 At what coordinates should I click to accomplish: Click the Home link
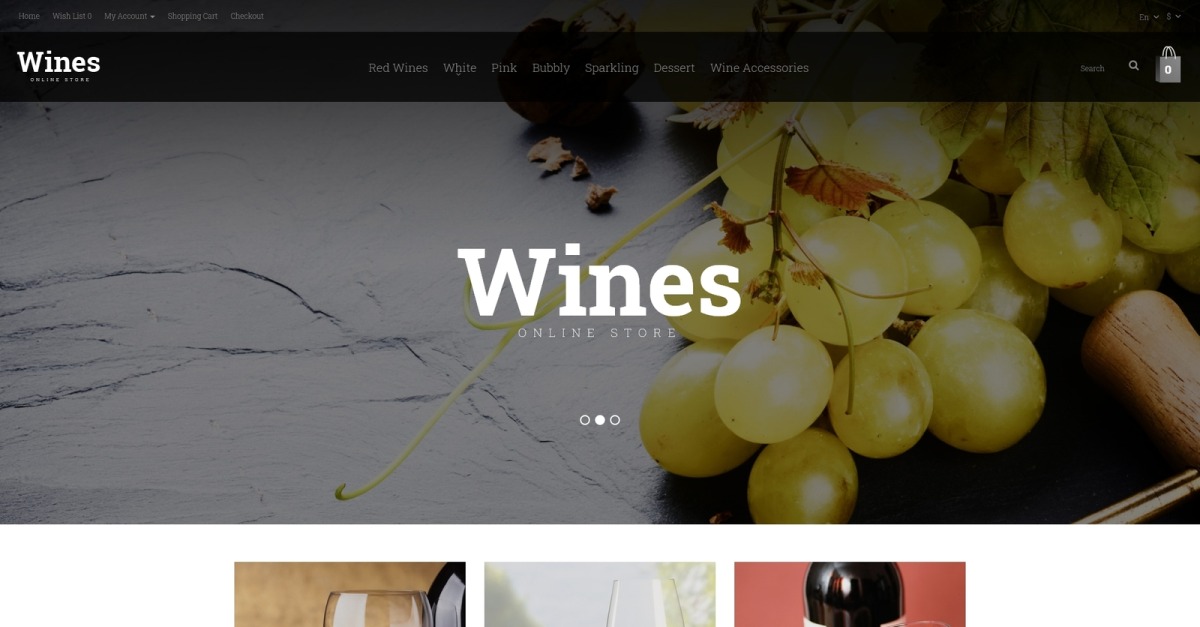pyautogui.click(x=29, y=16)
